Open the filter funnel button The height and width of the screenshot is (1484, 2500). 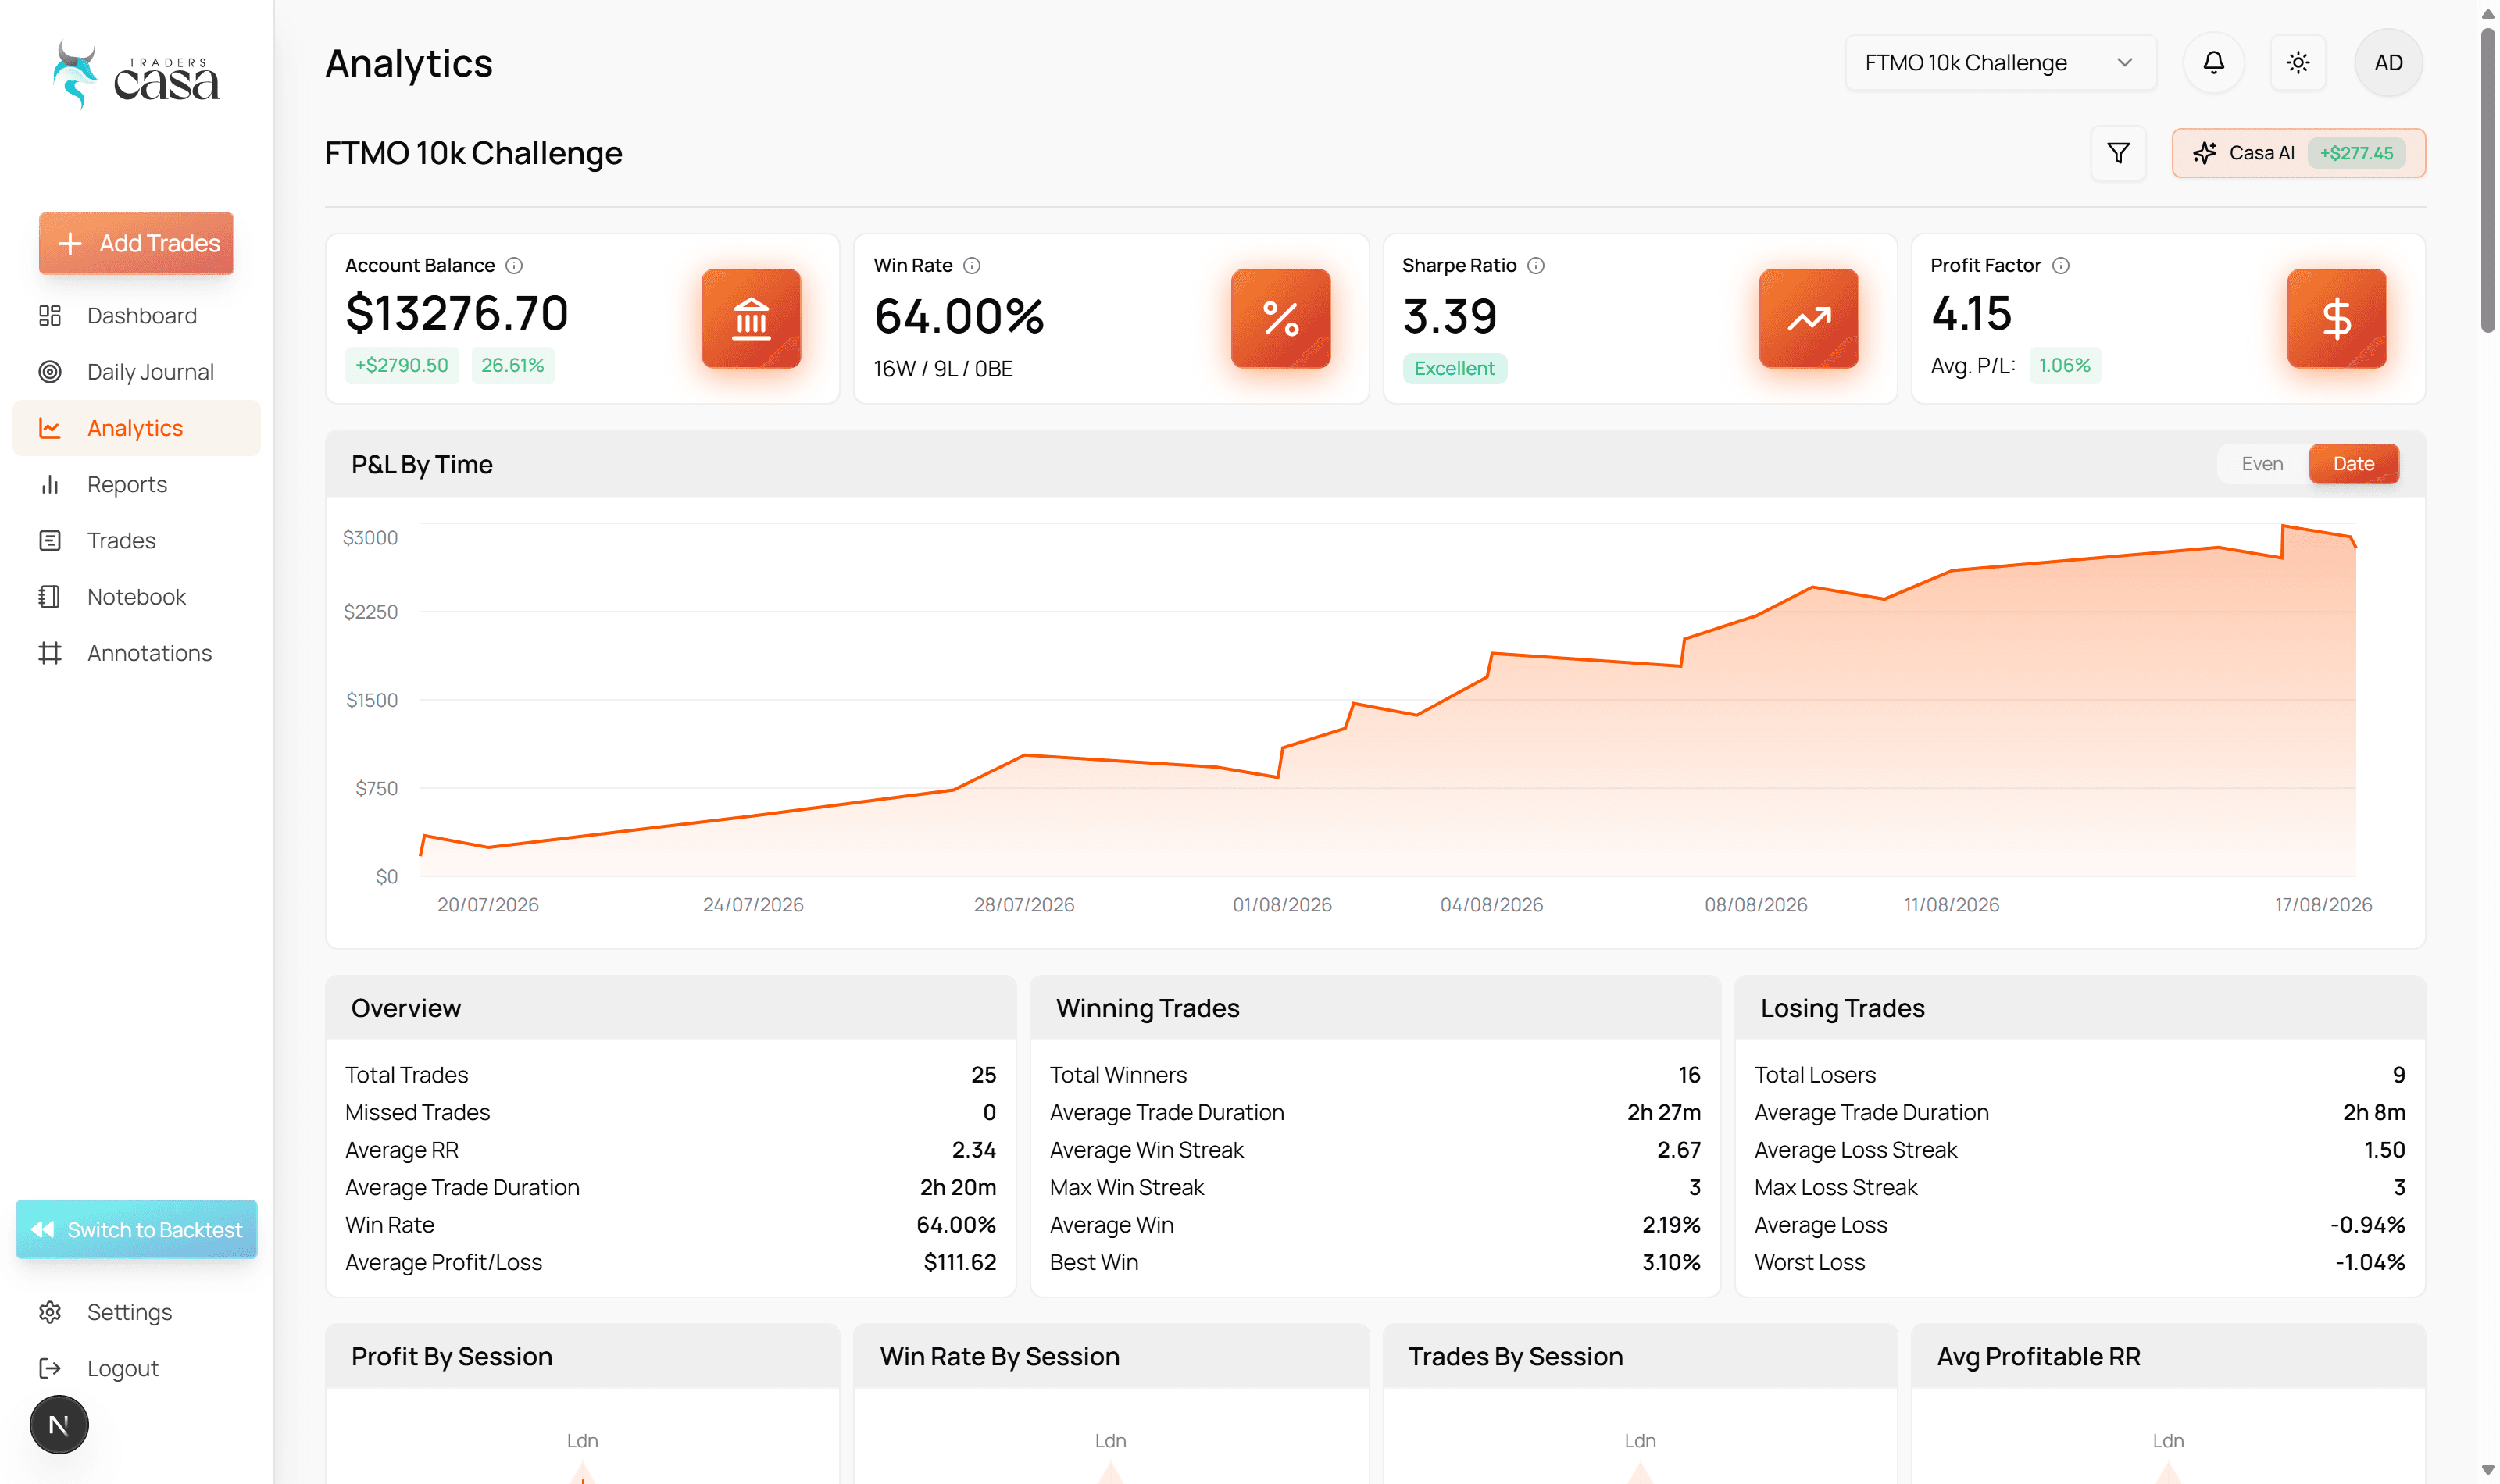(x=2118, y=153)
